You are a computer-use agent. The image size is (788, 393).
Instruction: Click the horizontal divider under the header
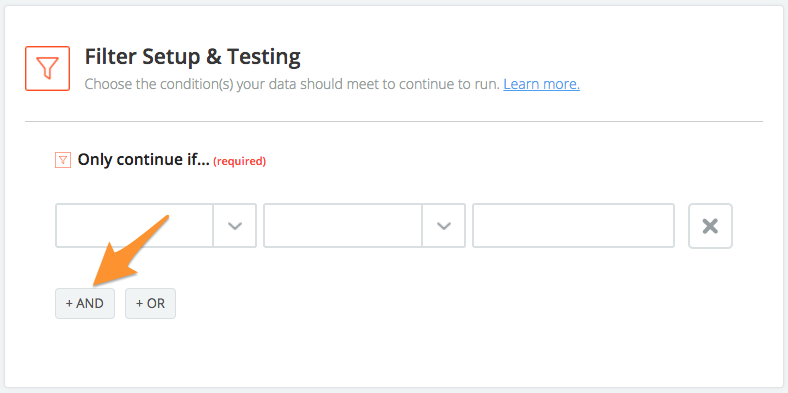click(x=394, y=121)
